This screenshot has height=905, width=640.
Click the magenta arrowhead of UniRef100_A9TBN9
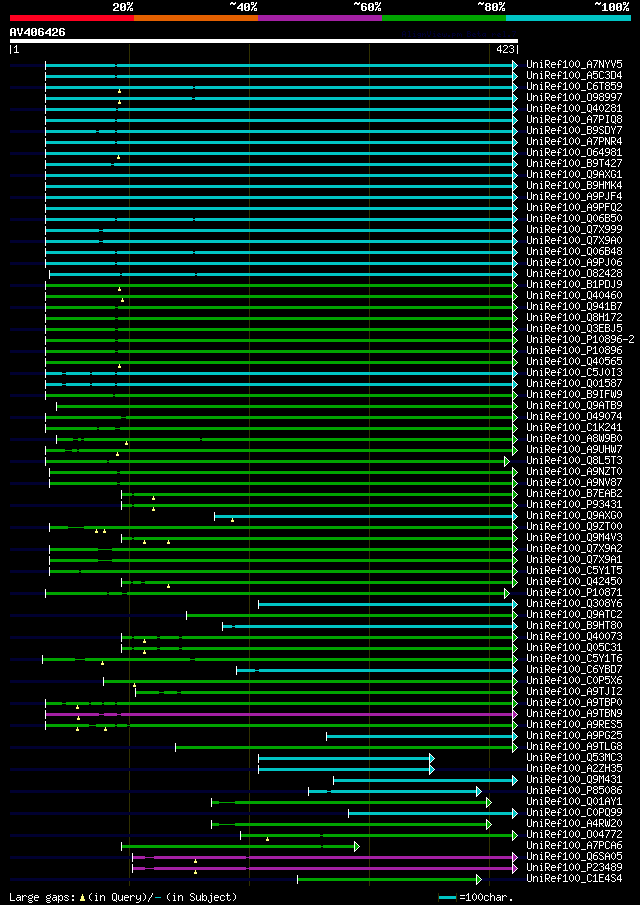515,714
